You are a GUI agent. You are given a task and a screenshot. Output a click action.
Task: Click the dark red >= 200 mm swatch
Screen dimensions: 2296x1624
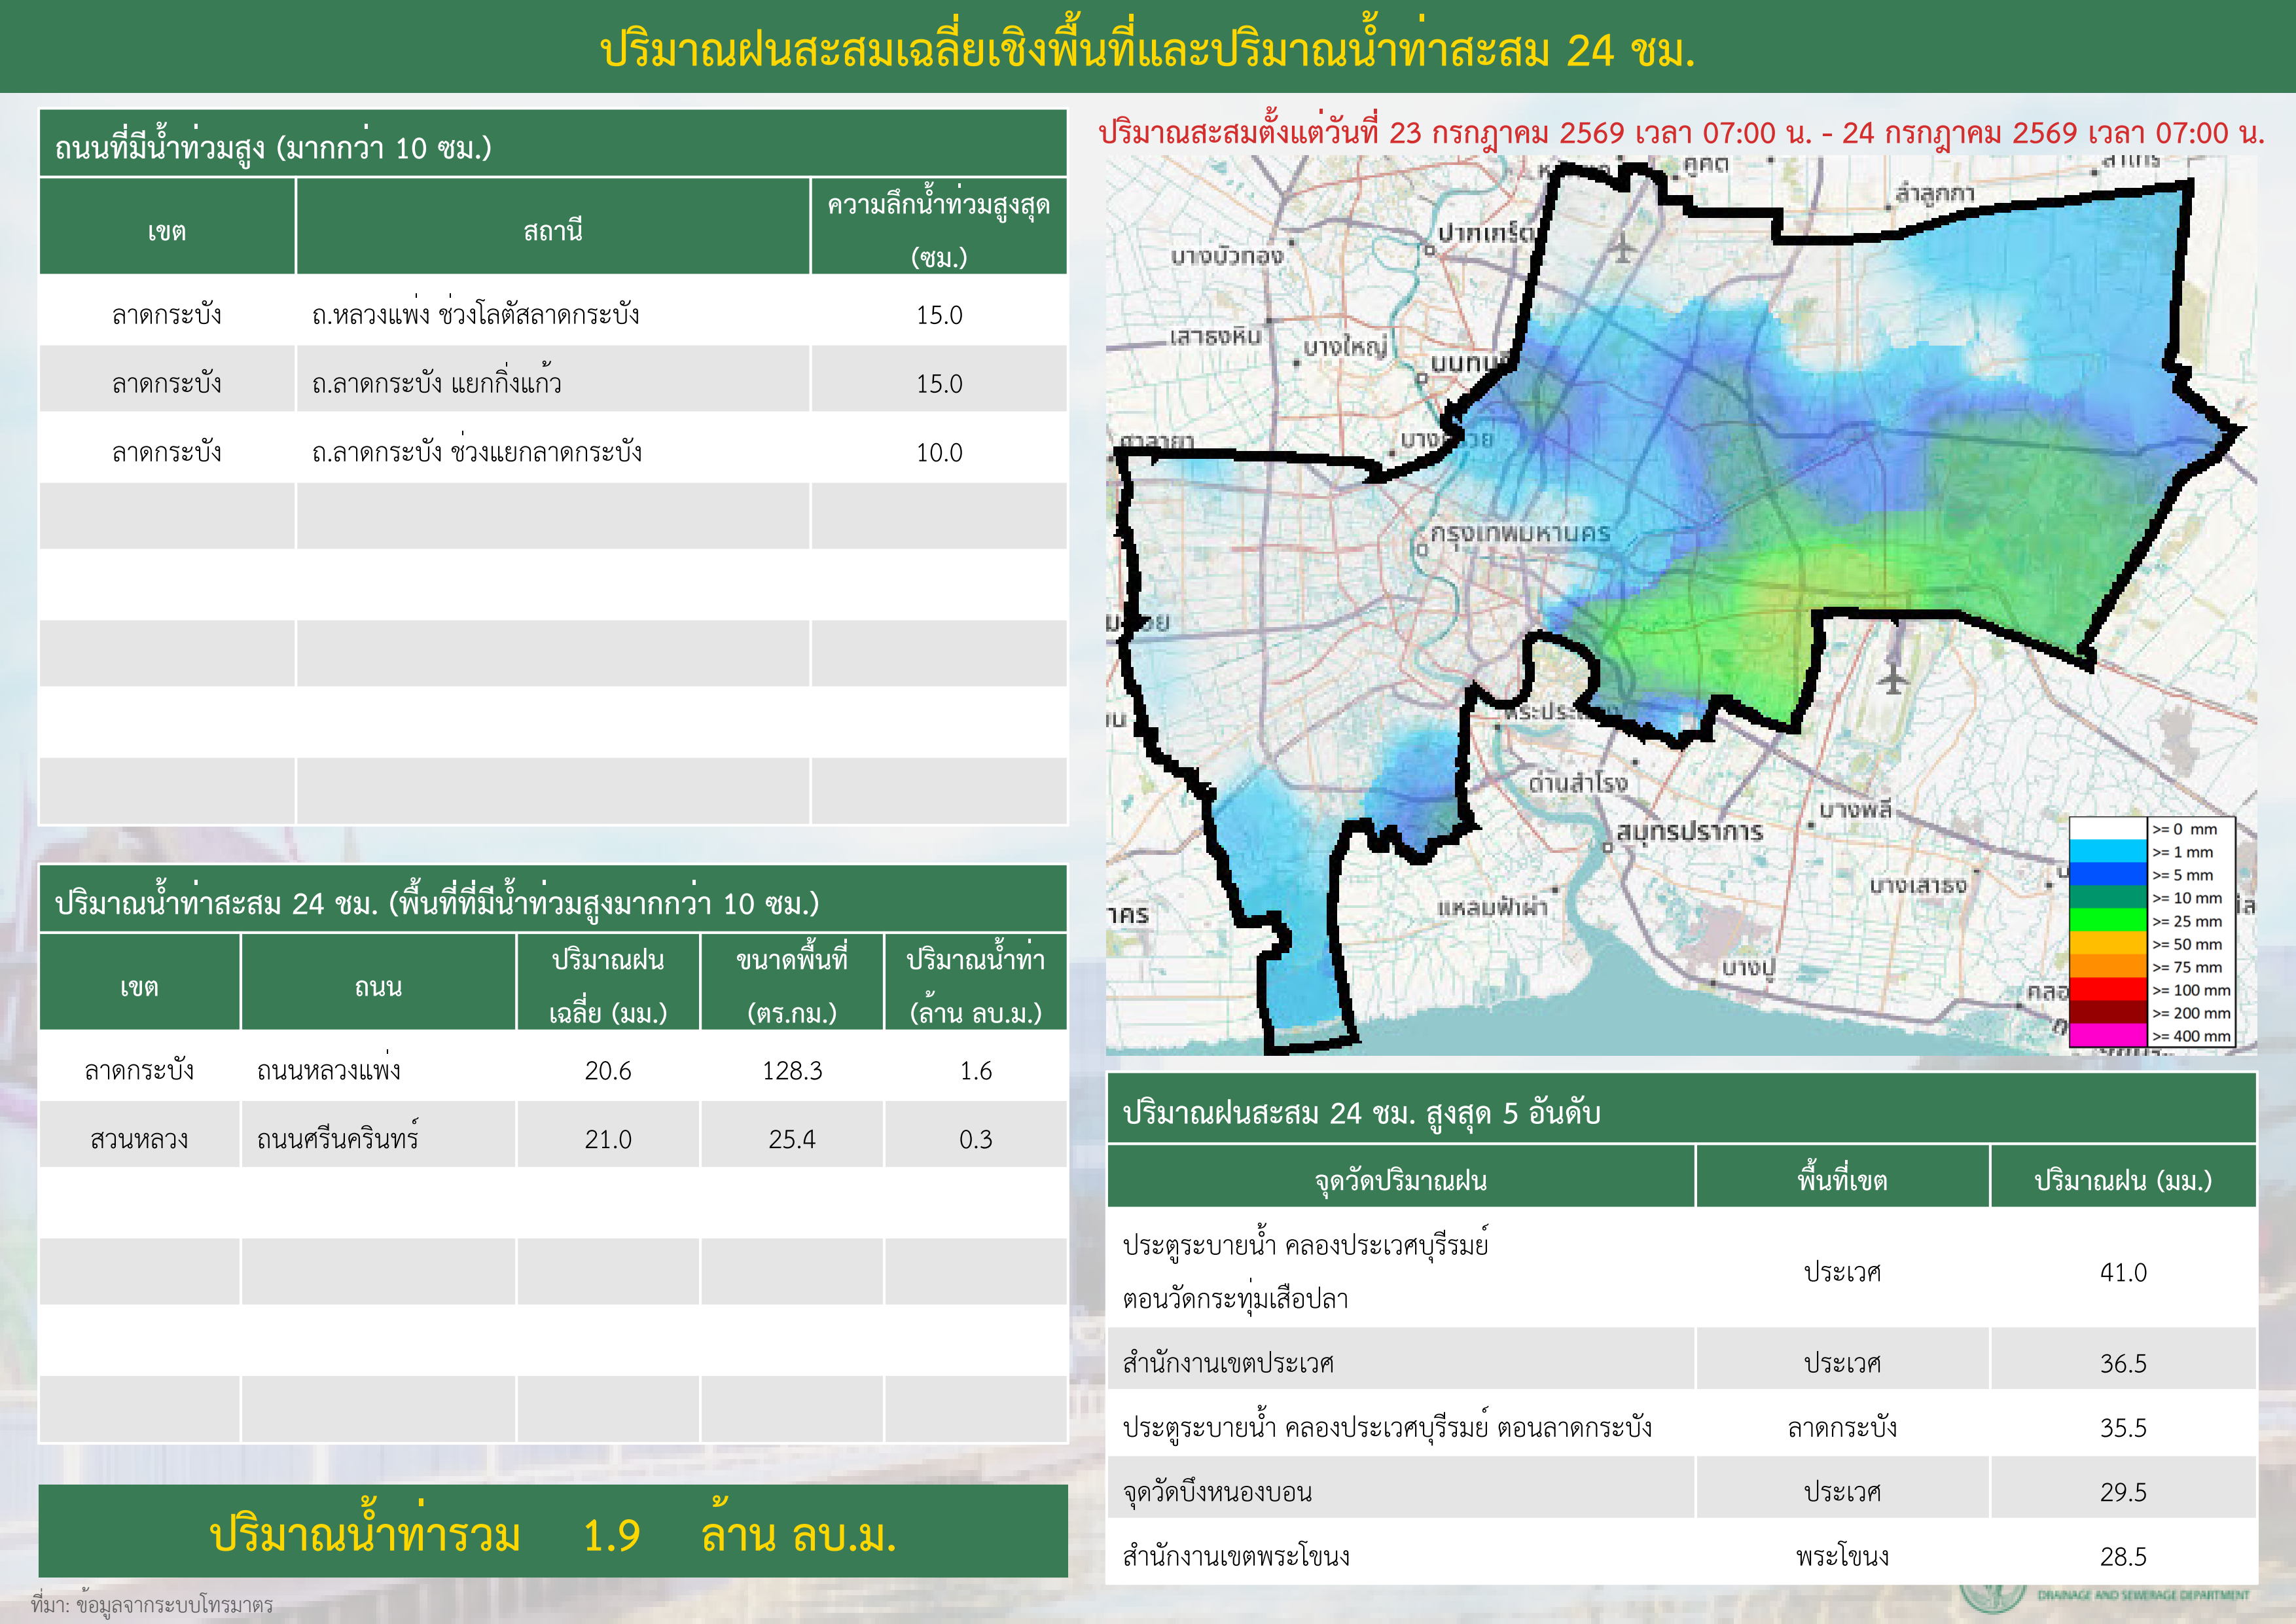2108,1013
